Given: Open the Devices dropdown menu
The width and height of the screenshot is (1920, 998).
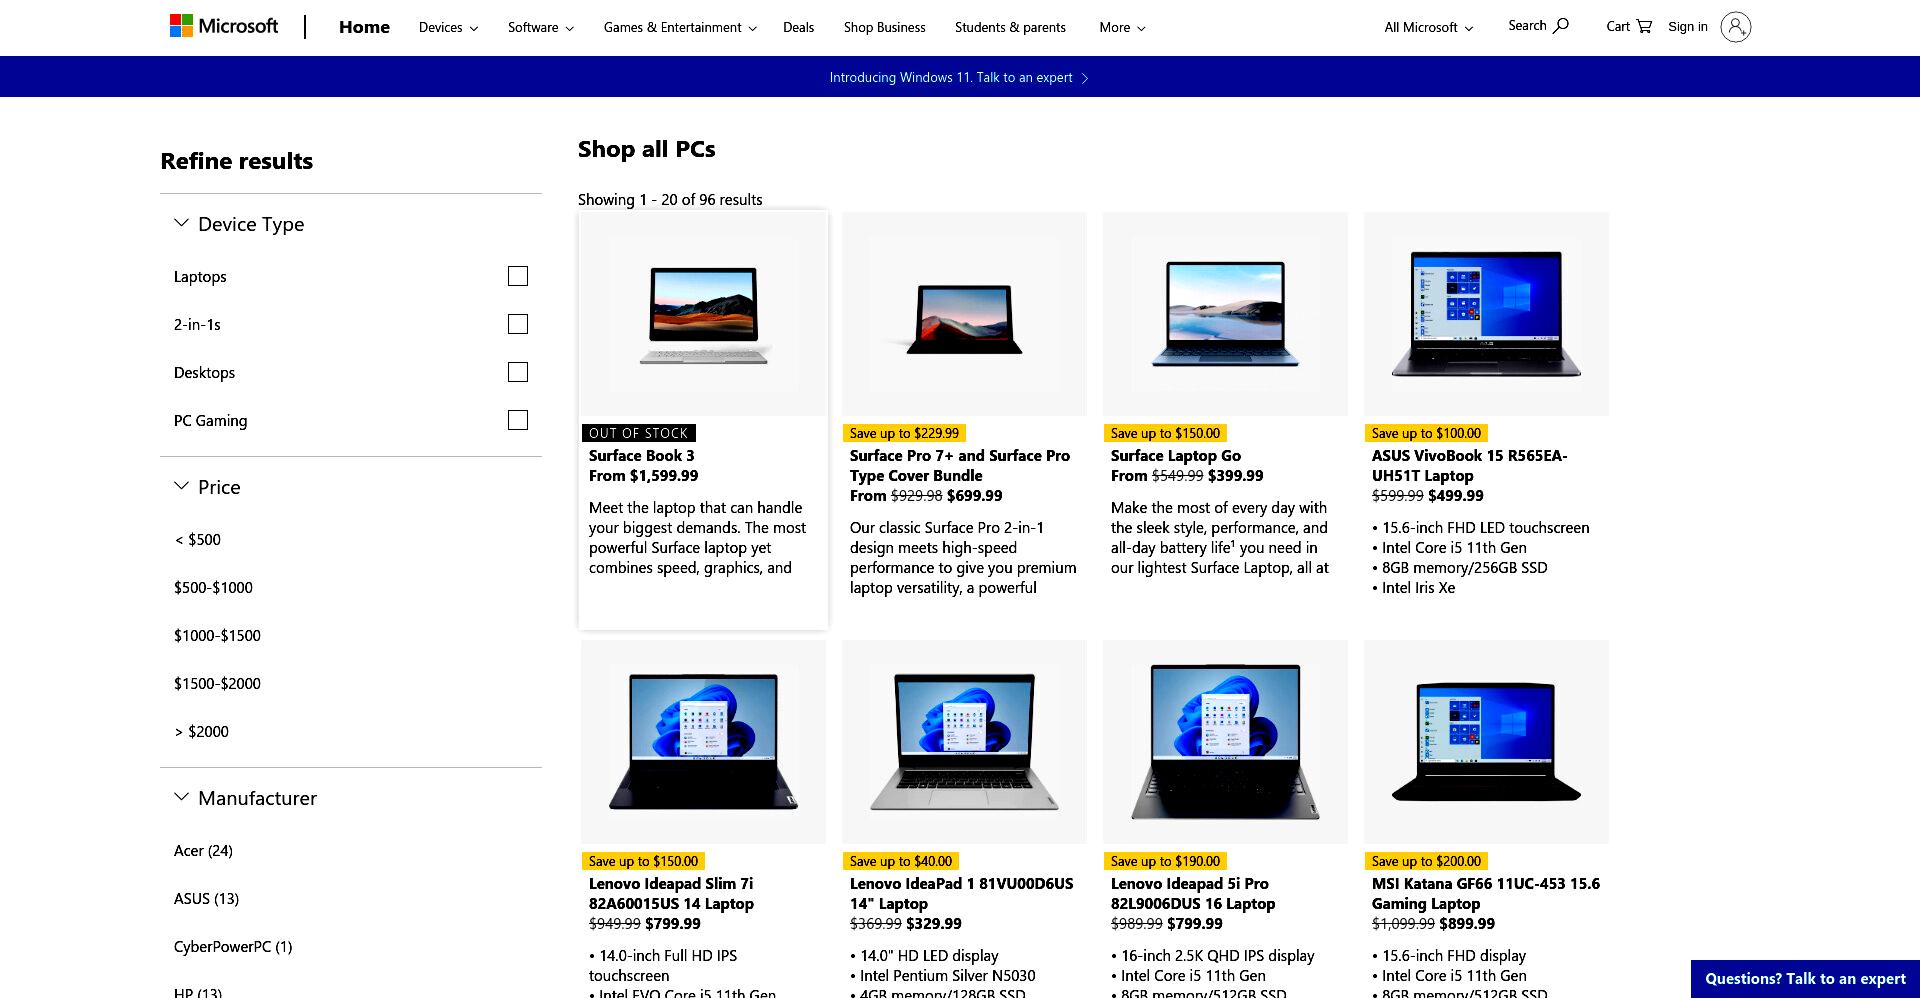Looking at the screenshot, I should 448,27.
